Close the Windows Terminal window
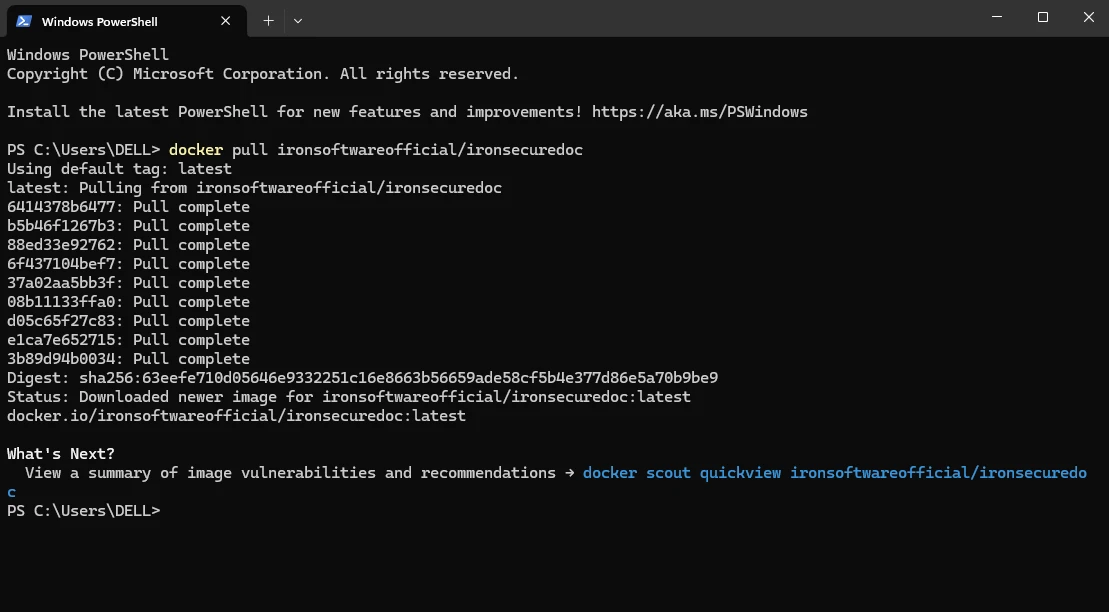This screenshot has height=612, width=1109. [x=1088, y=17]
